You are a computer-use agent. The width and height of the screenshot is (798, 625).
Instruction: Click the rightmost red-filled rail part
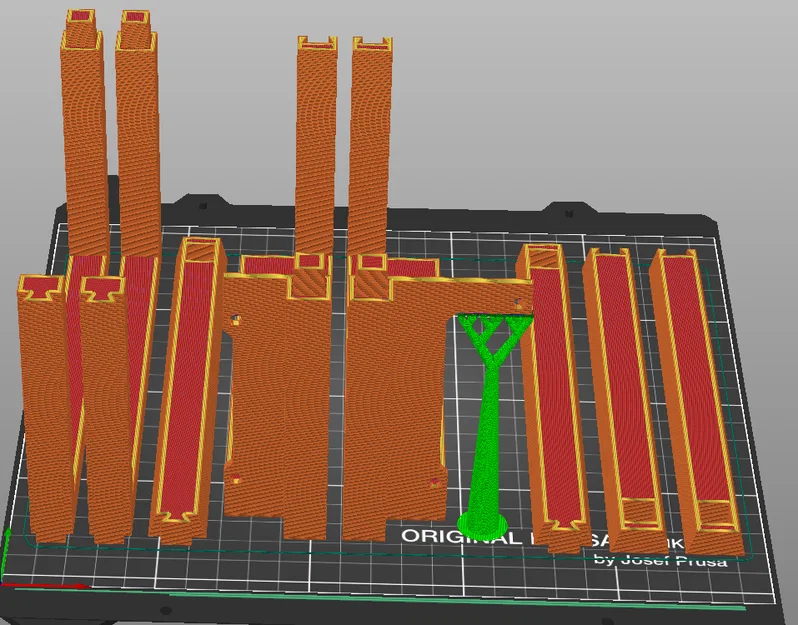[697, 402]
